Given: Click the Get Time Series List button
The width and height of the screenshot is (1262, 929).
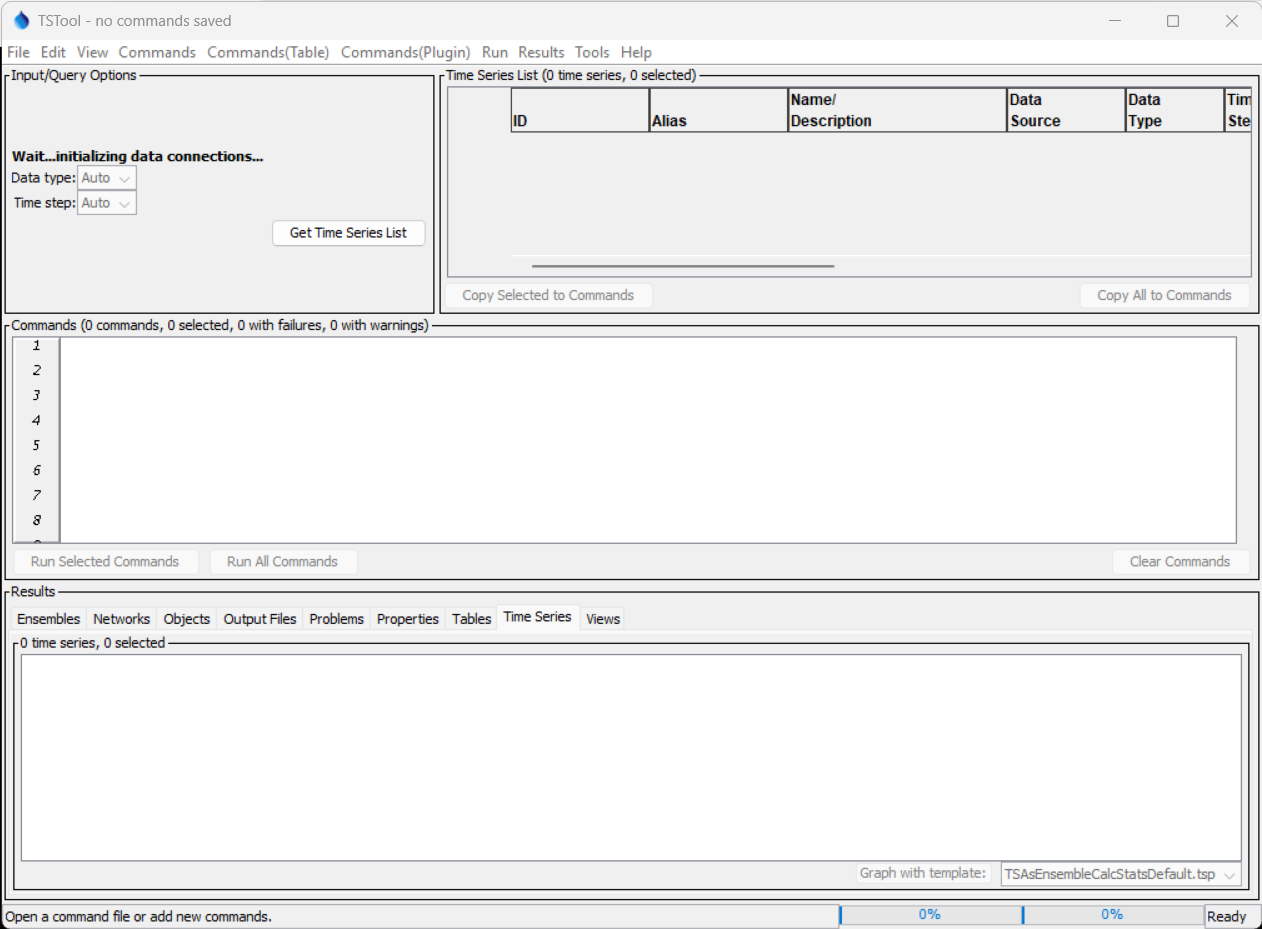Looking at the screenshot, I should tap(348, 232).
